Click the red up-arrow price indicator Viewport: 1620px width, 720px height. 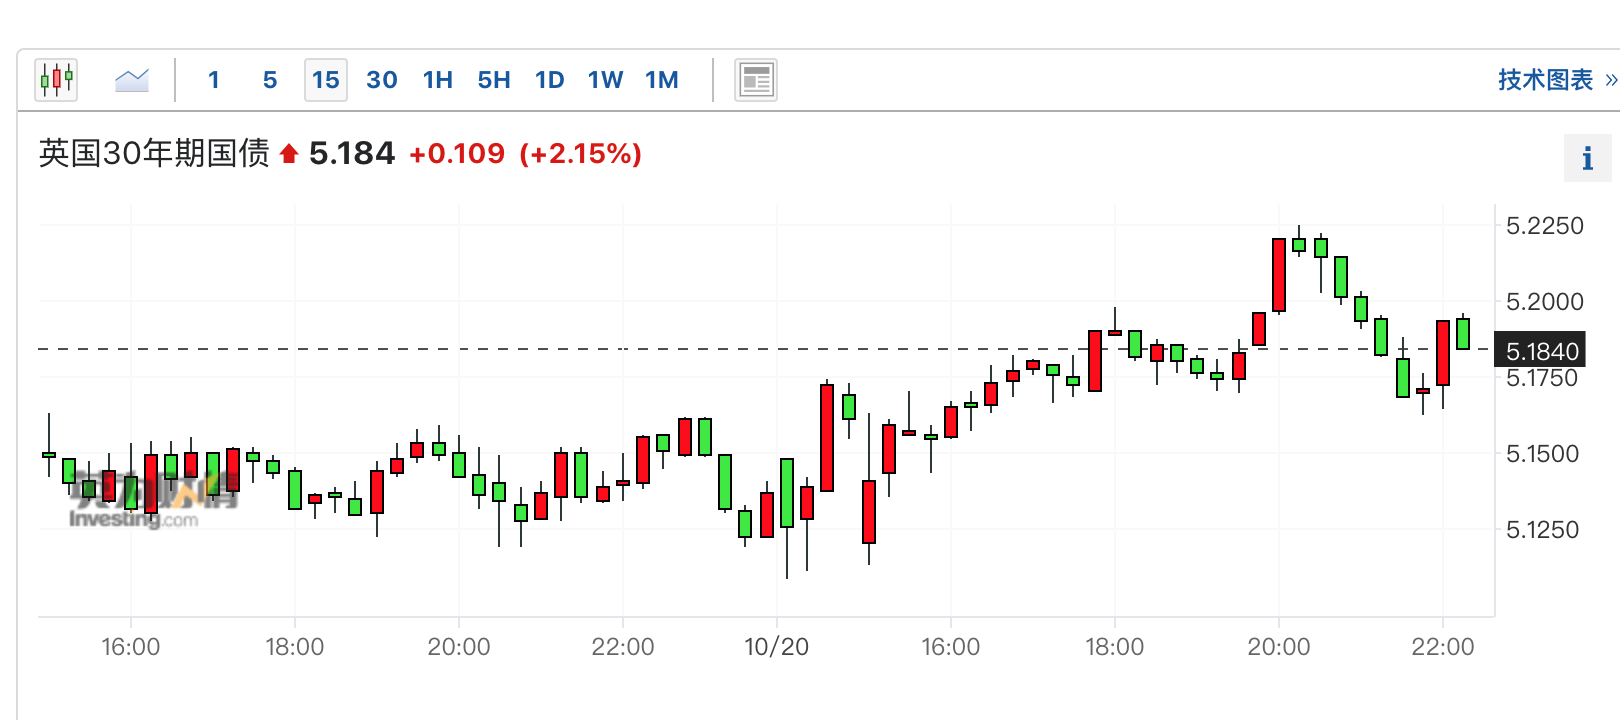(x=289, y=154)
